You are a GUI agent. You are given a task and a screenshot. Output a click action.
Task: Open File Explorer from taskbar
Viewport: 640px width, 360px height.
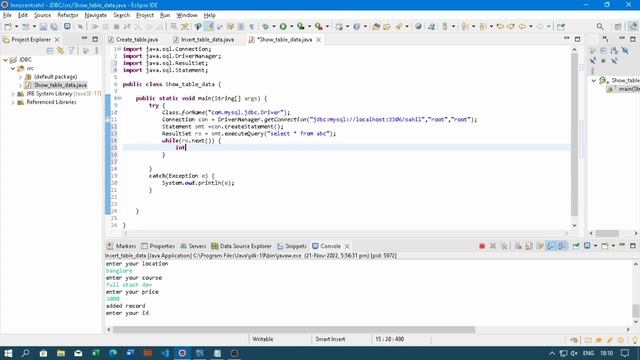click(61, 353)
